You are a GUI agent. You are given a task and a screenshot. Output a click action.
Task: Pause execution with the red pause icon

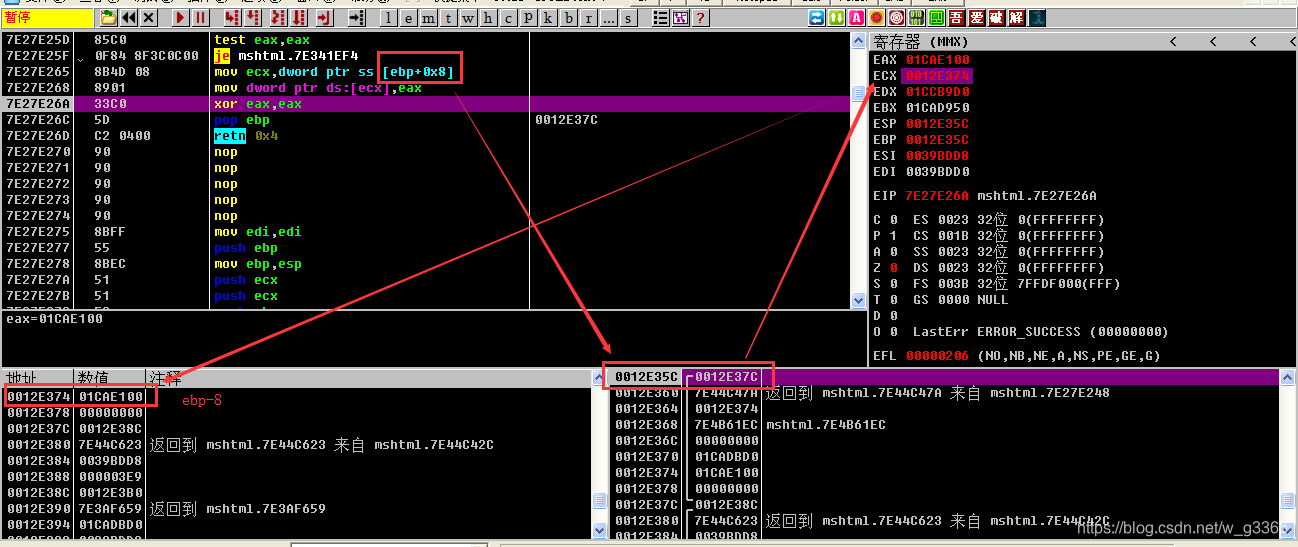[200, 17]
